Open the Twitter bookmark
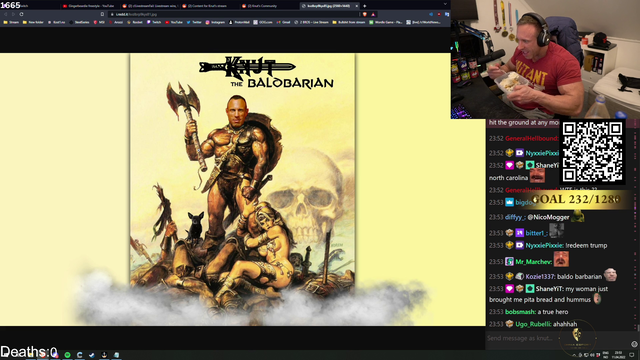640x360 pixels. 194,22
